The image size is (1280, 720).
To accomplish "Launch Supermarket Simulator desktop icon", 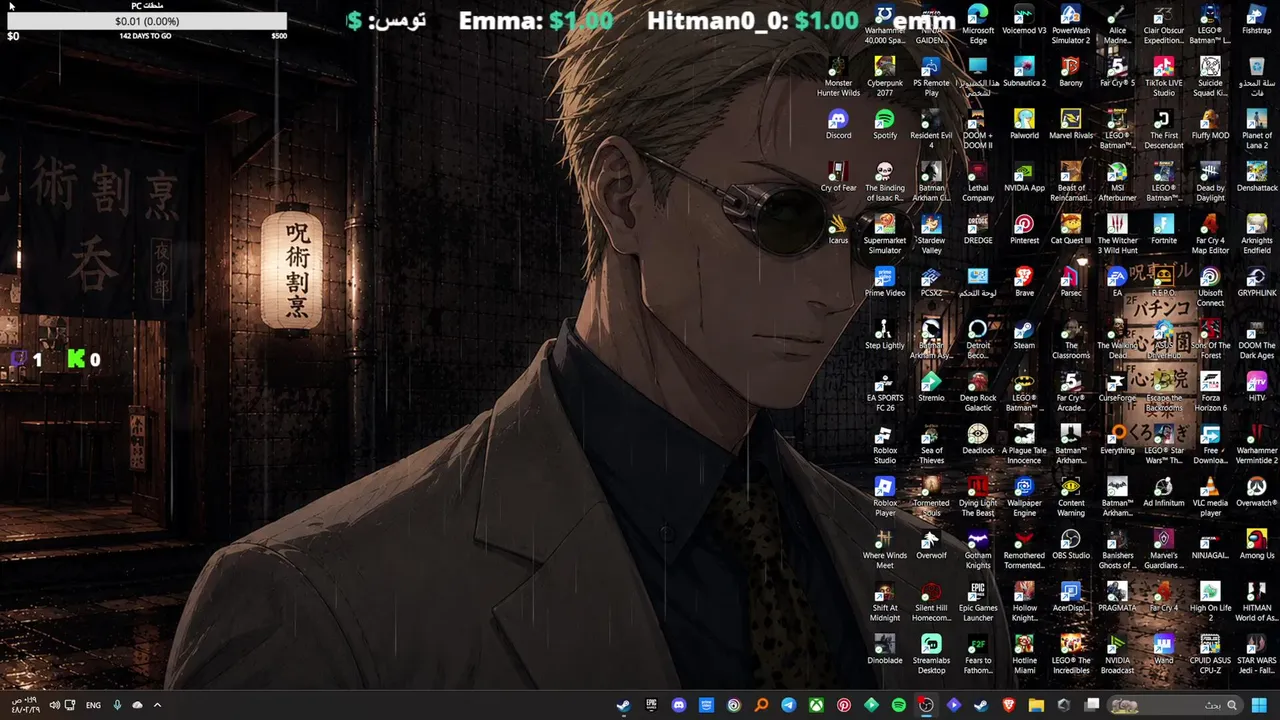I will click(885, 234).
